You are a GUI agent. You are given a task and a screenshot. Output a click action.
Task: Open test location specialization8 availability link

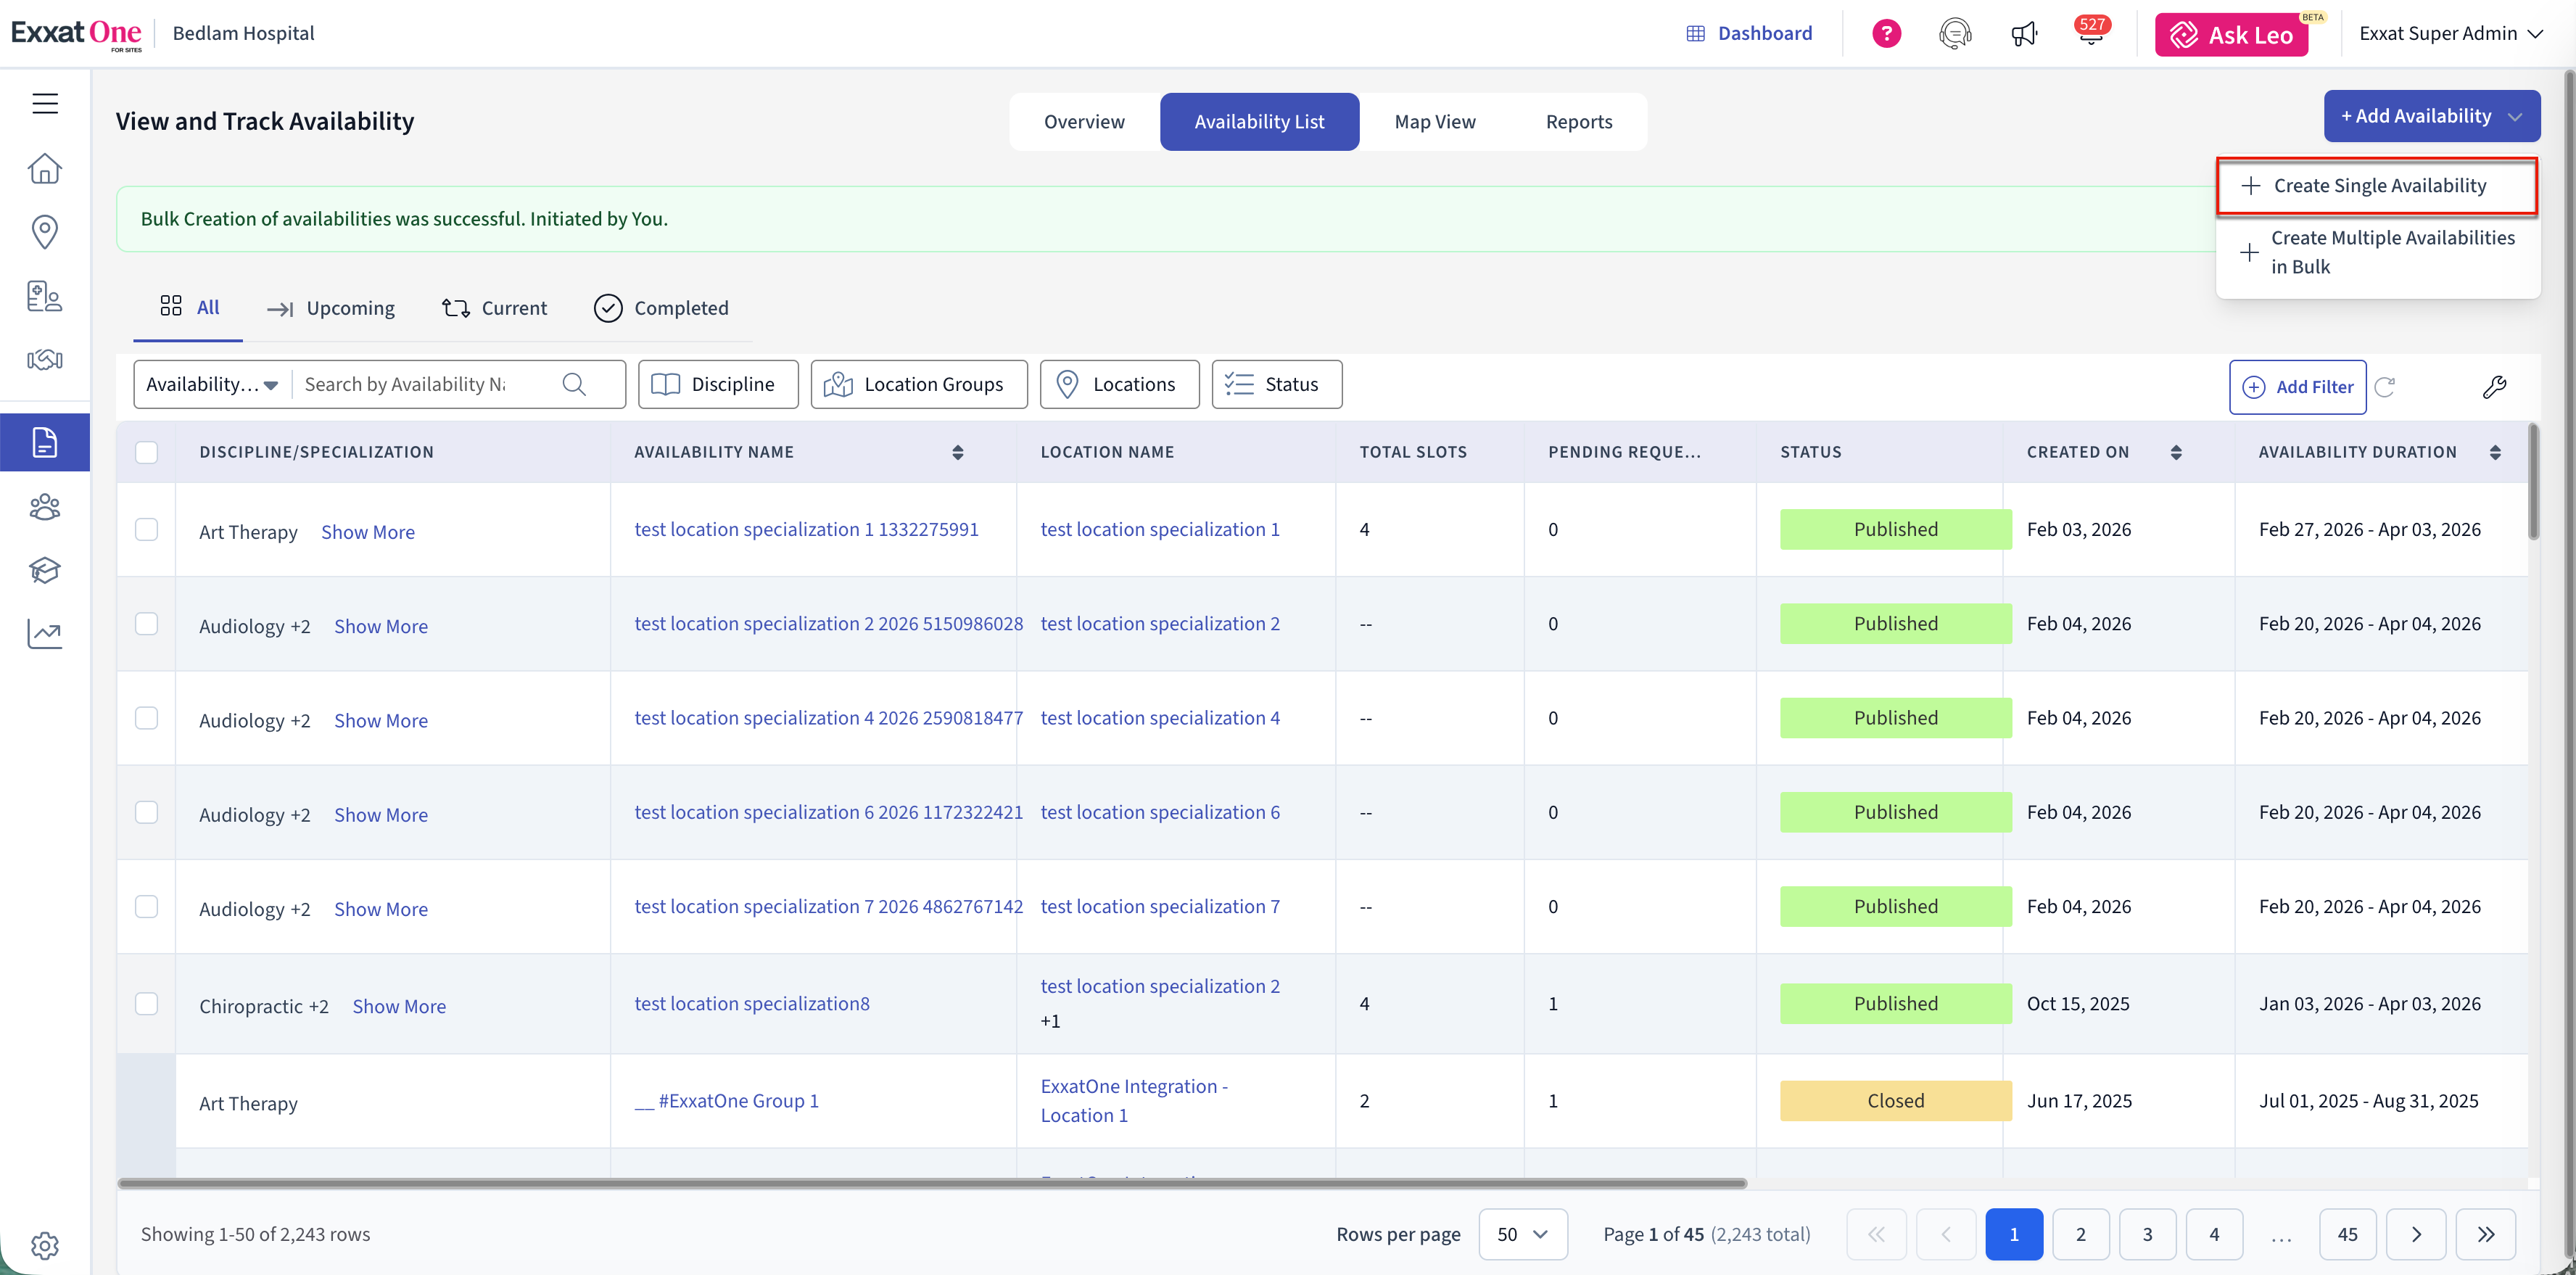click(x=752, y=1003)
